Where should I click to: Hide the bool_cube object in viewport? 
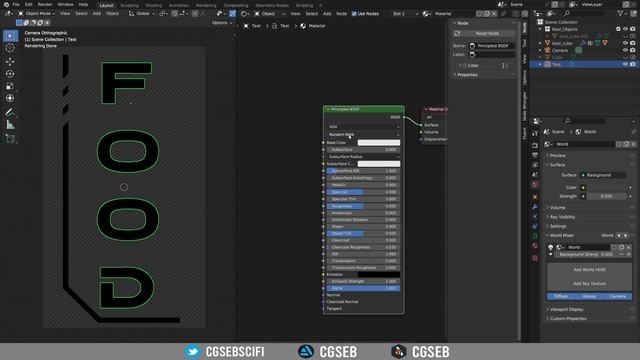(625, 43)
